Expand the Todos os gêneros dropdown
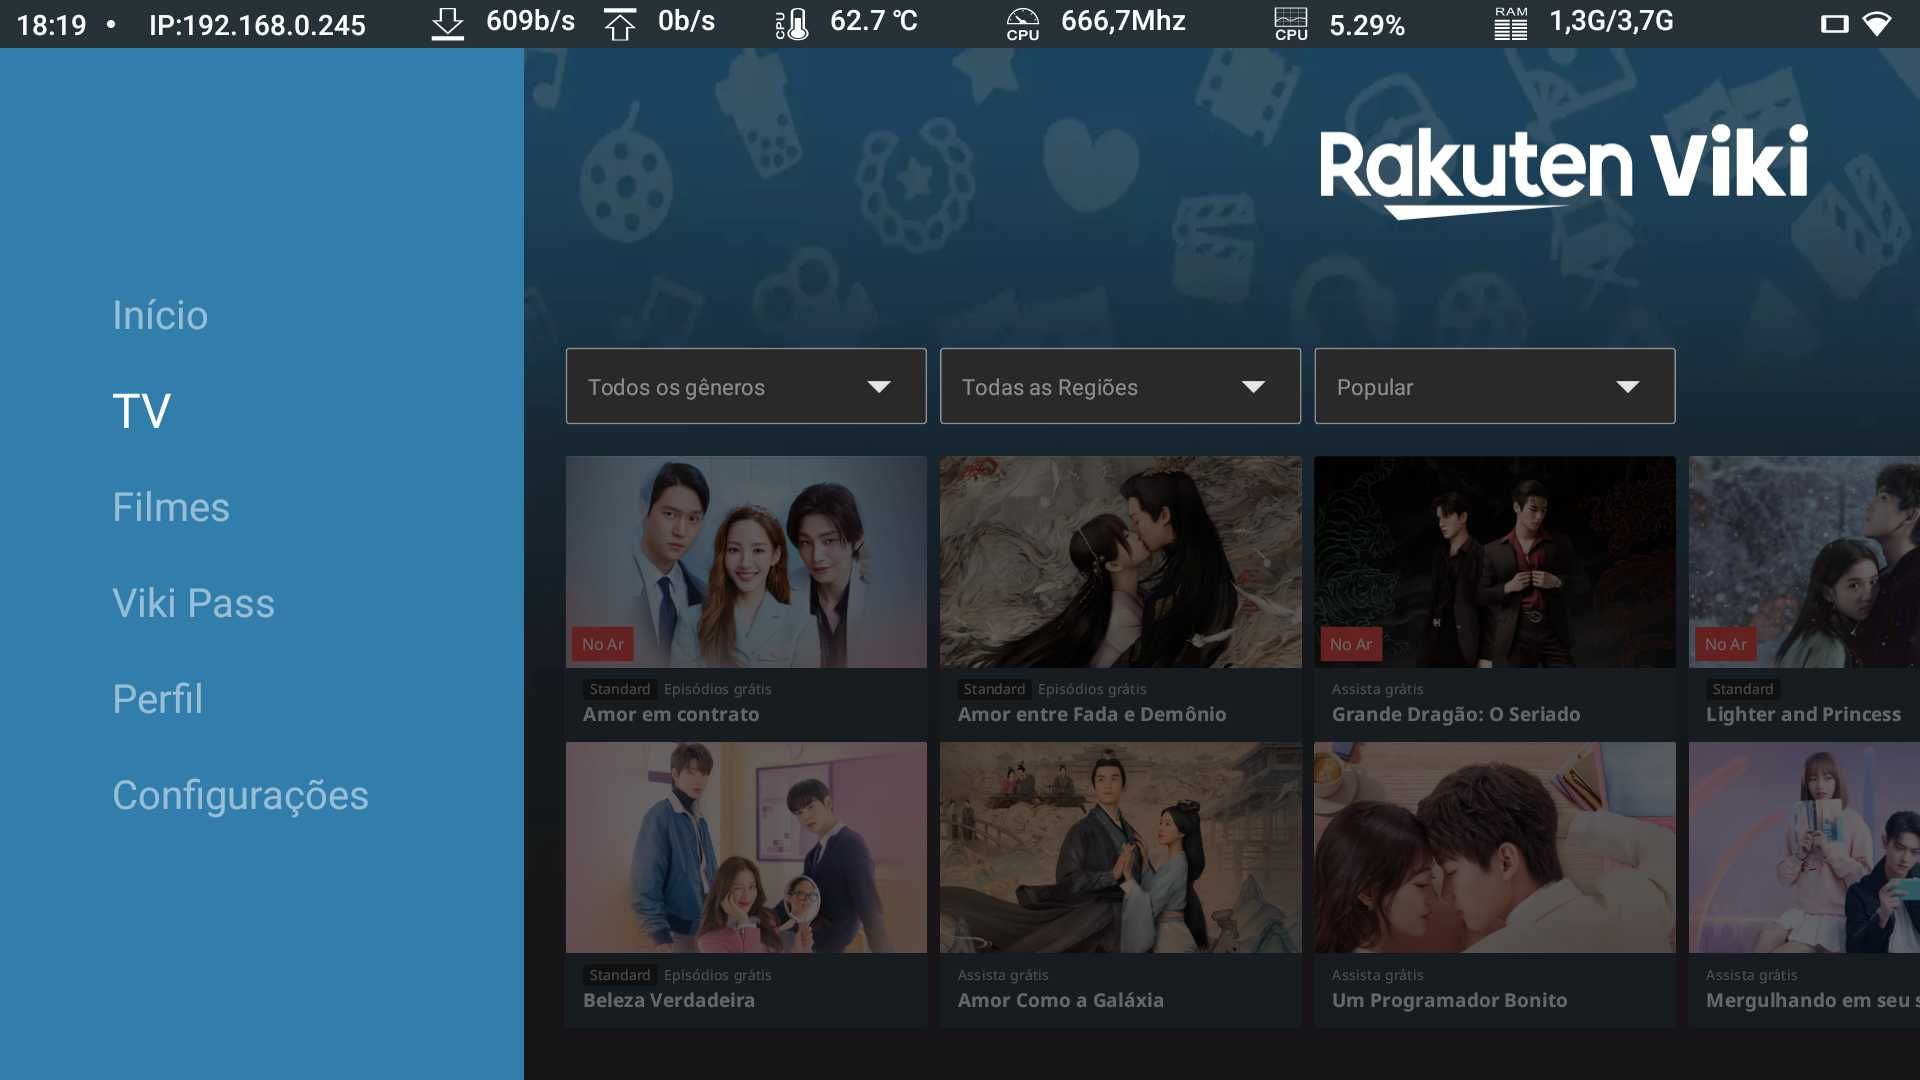The height and width of the screenshot is (1080, 1920). coord(746,386)
